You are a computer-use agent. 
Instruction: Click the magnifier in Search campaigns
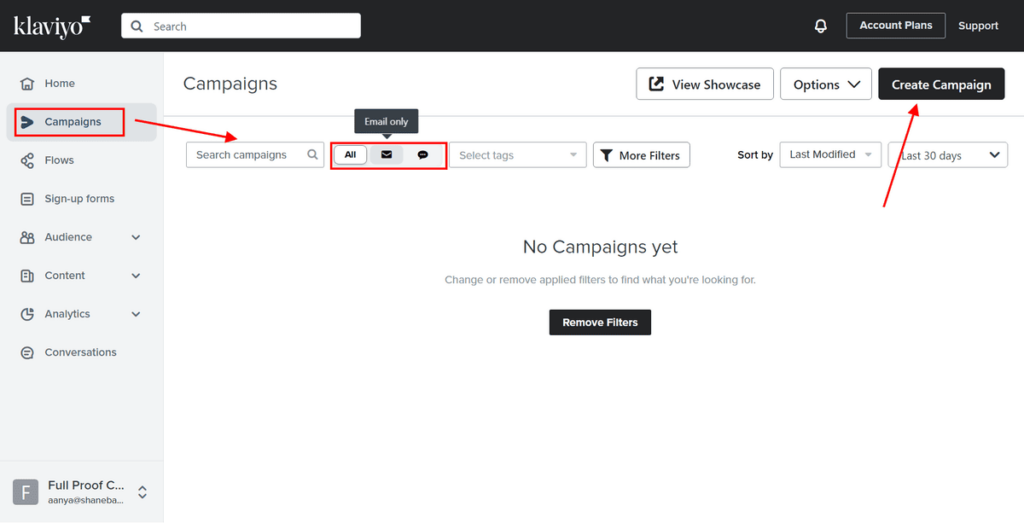[313, 155]
